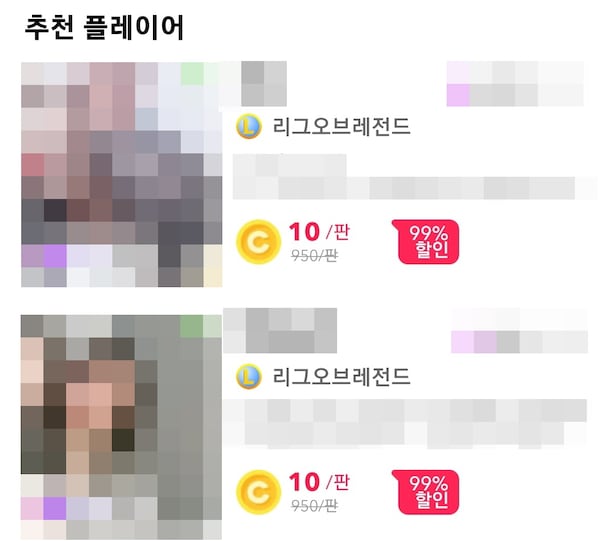Open the second recommended player's profile picture
616x541 pixels.
(x=121, y=427)
